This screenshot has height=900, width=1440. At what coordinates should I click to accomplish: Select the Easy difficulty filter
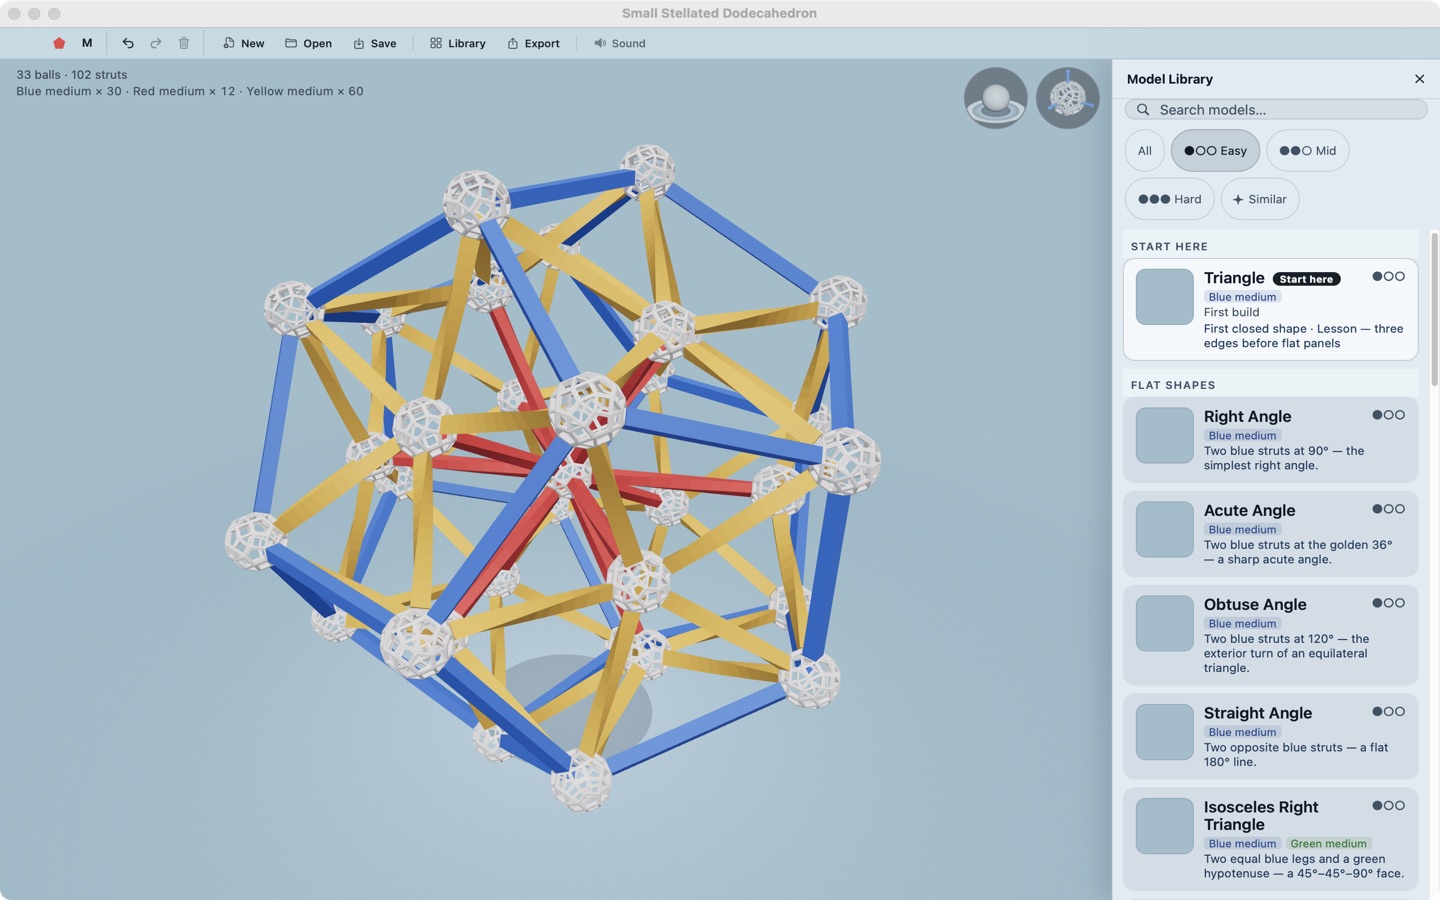(1215, 151)
